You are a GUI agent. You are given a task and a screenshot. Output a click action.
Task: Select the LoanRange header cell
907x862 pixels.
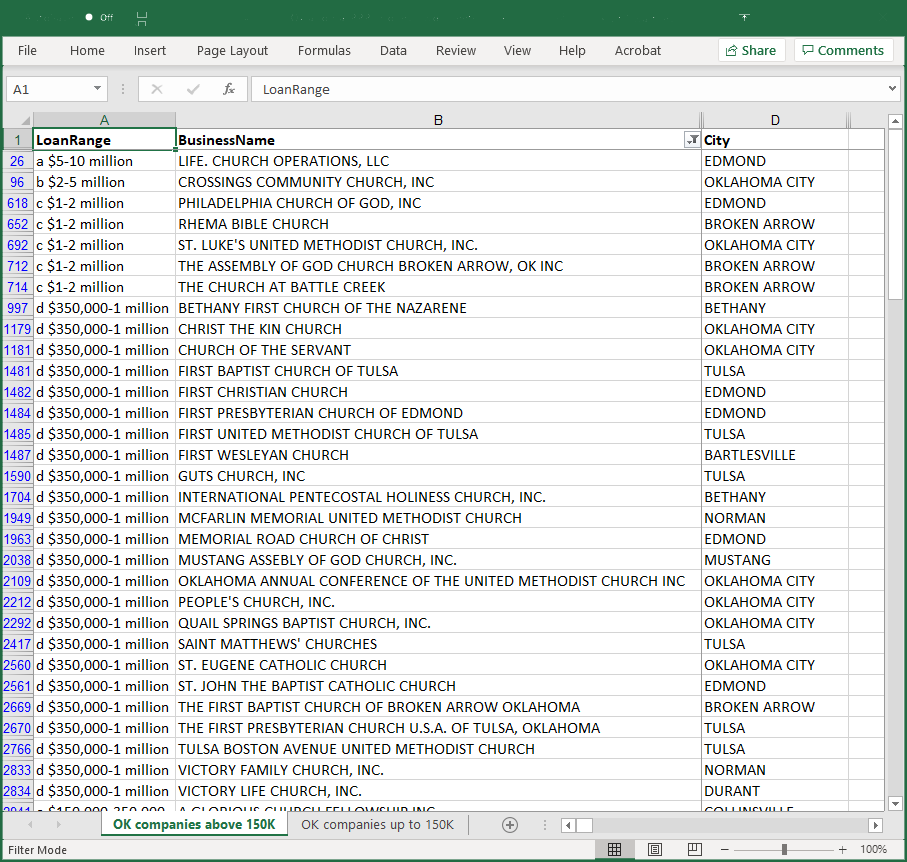point(104,139)
